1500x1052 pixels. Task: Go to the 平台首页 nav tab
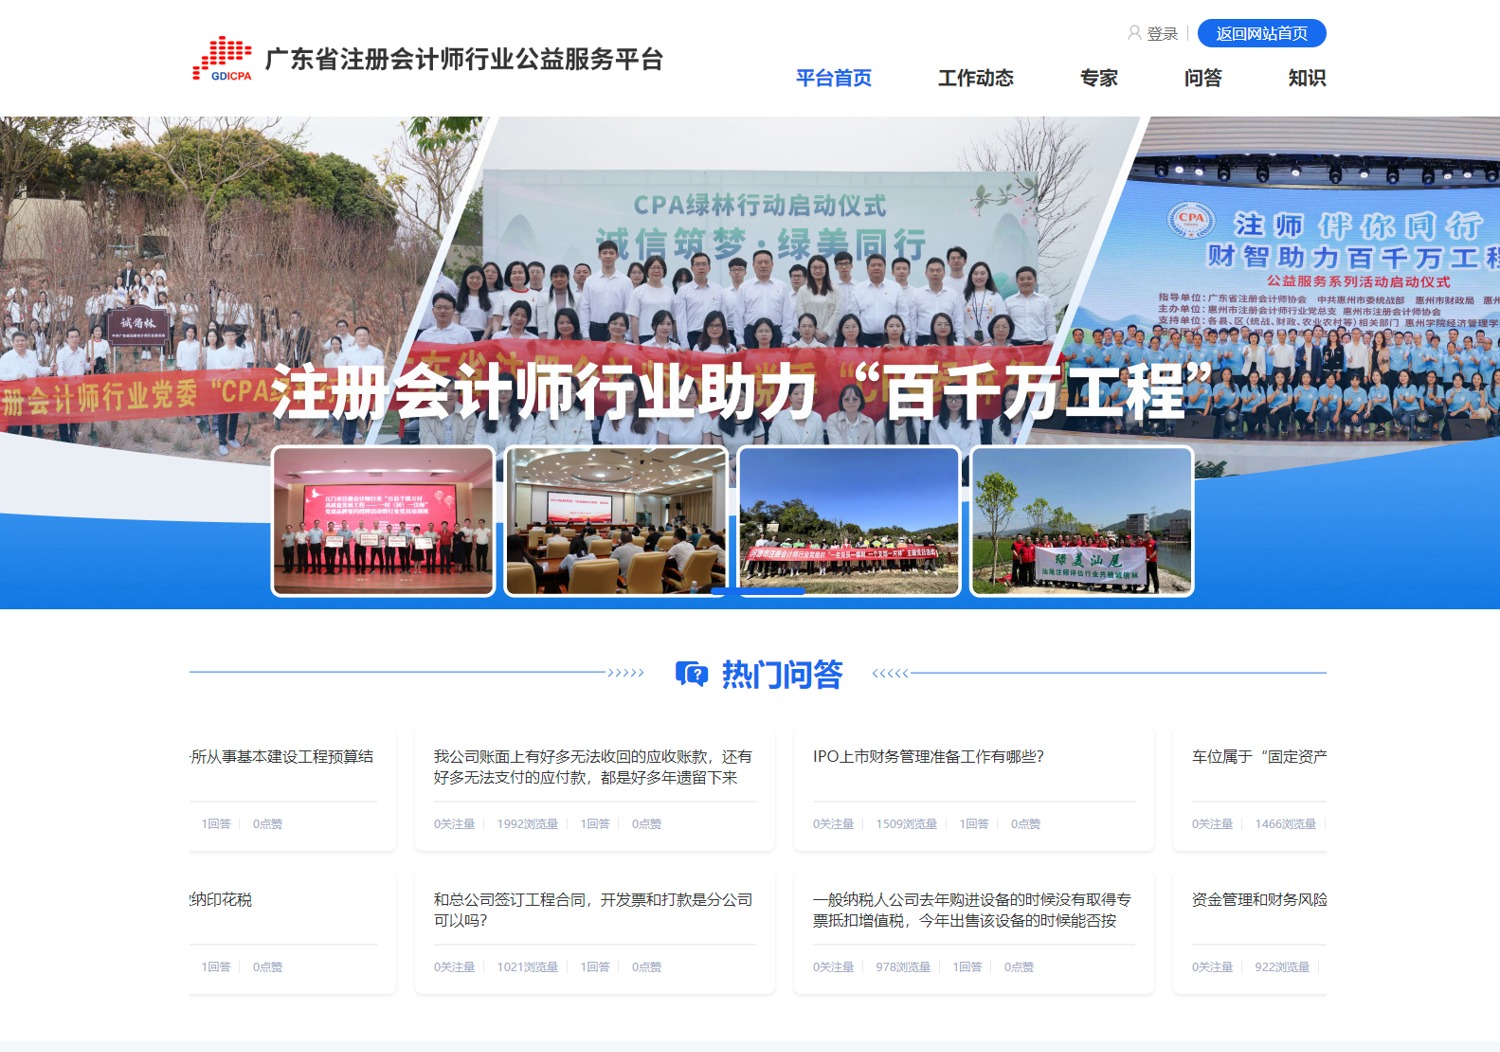point(833,78)
